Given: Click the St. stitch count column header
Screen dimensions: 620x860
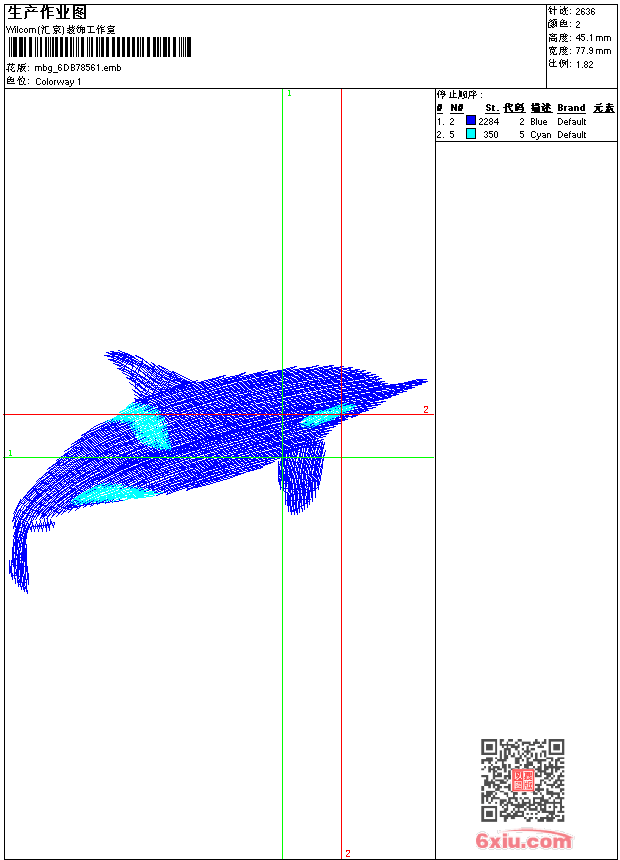Looking at the screenshot, I should tap(491, 108).
